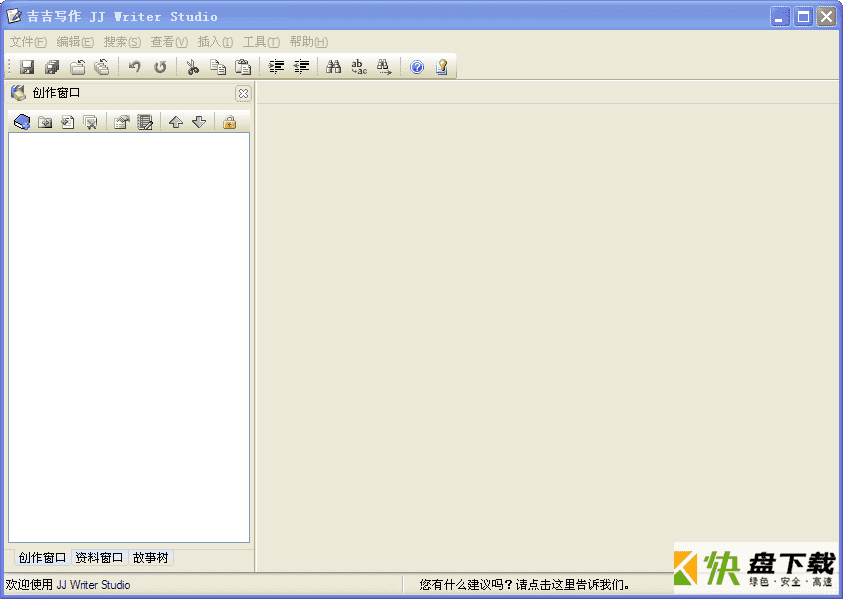Minimize the JJ Writer Studio window
The image size is (843, 599).
click(x=780, y=17)
